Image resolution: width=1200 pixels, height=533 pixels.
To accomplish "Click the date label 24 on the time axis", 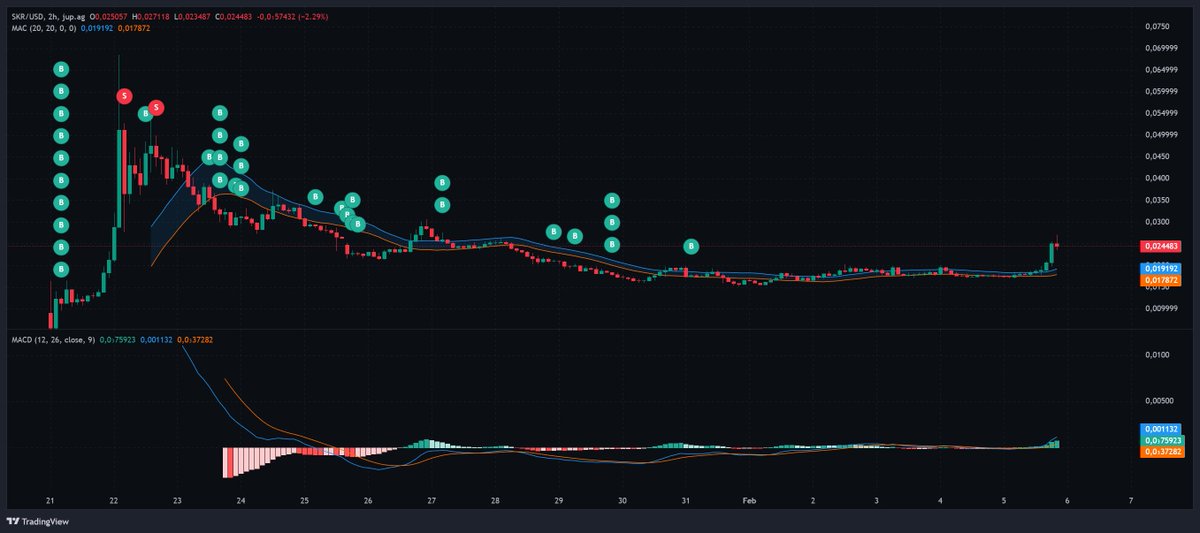I will (241, 499).
